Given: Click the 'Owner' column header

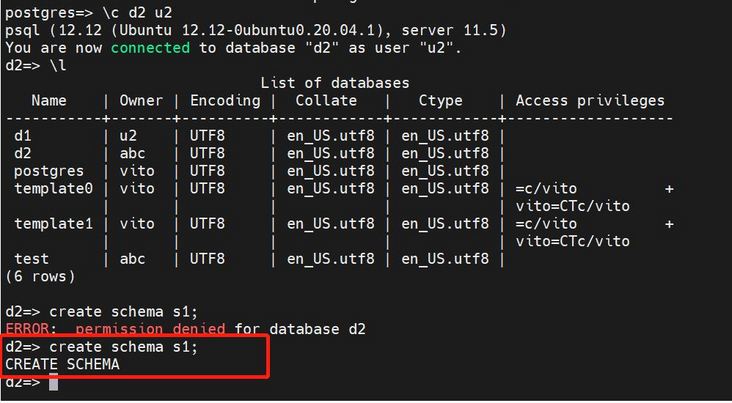Looking at the screenshot, I should [x=141, y=100].
